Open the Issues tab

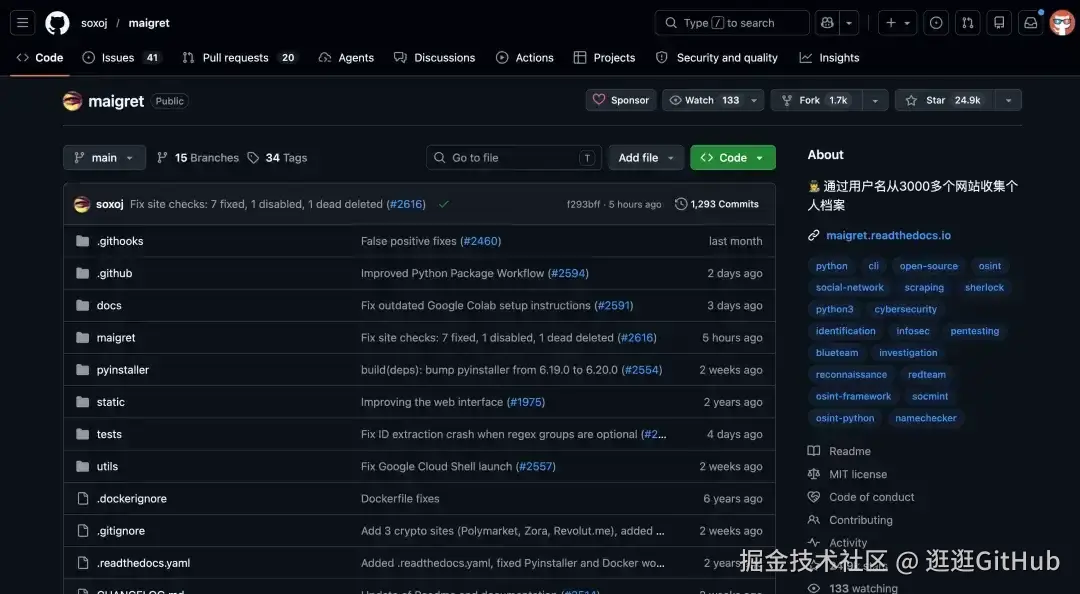coord(121,58)
